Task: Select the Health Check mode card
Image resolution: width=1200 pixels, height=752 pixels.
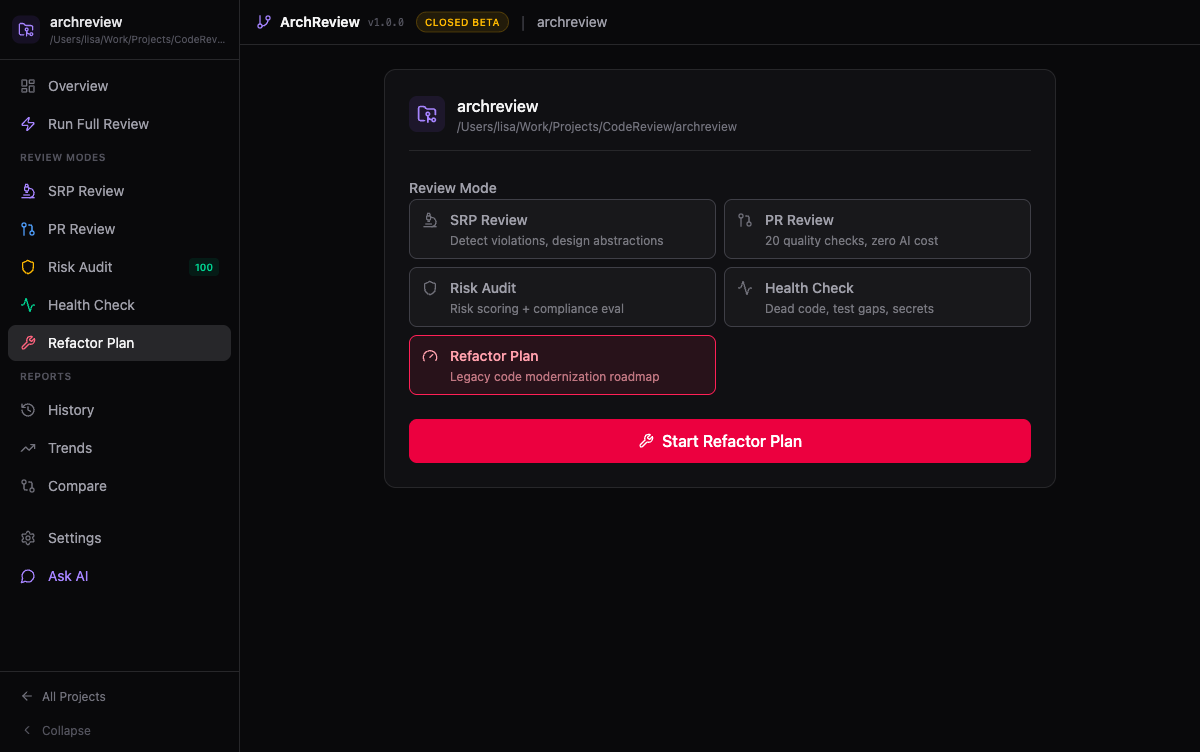Action: click(877, 297)
